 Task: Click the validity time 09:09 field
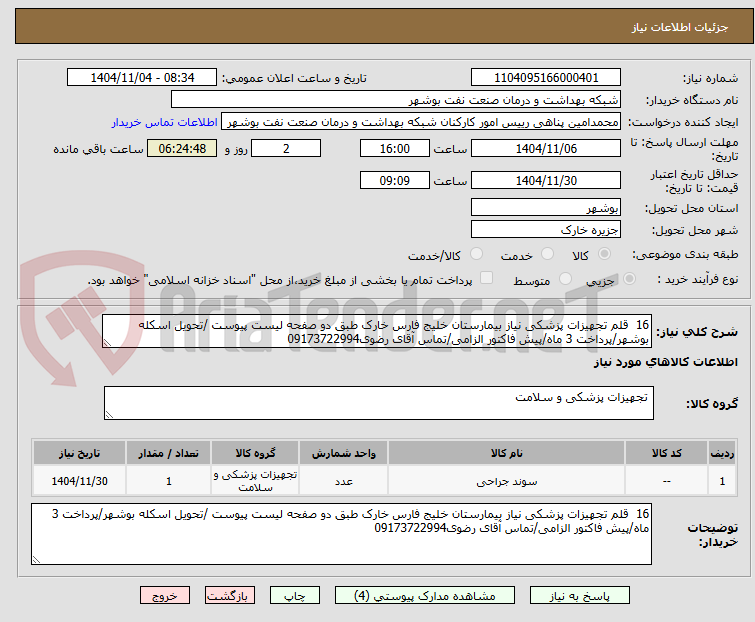coord(394,180)
